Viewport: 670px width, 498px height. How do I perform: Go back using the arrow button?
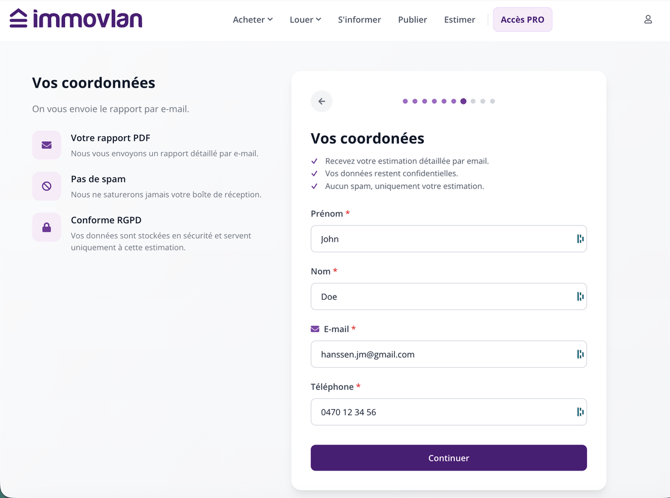322,101
